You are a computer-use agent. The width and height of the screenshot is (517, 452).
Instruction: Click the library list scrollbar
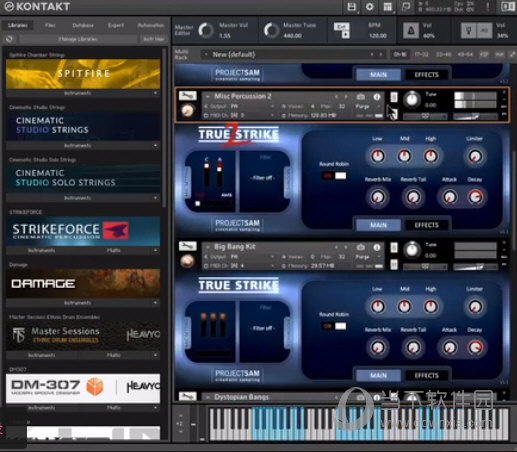pyautogui.click(x=164, y=128)
